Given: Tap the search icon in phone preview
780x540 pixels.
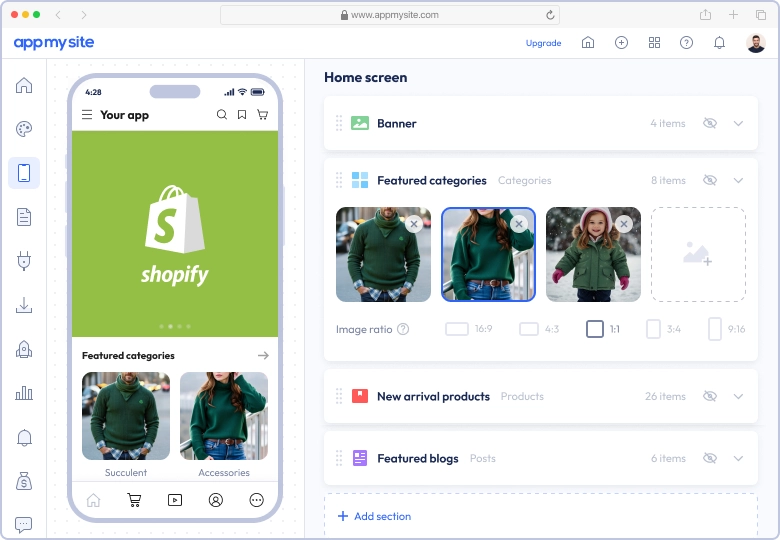Looking at the screenshot, I should point(222,115).
